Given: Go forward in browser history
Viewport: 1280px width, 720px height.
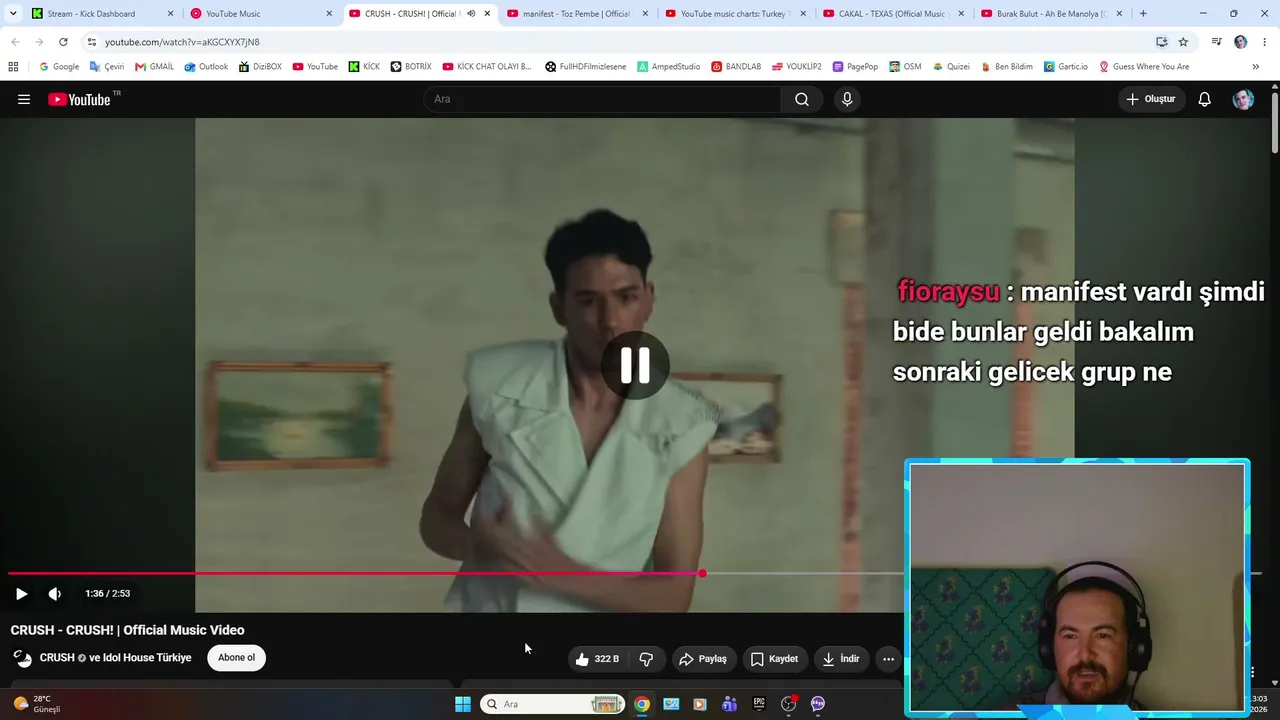Looking at the screenshot, I should pos(39,42).
